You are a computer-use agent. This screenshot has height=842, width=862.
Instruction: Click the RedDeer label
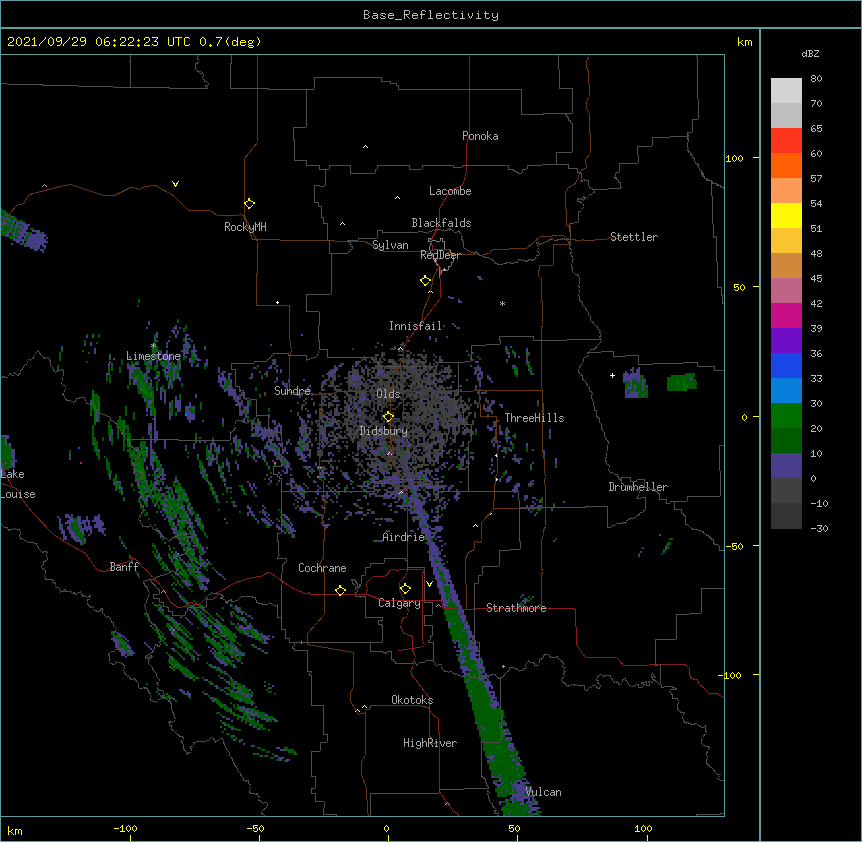440,255
